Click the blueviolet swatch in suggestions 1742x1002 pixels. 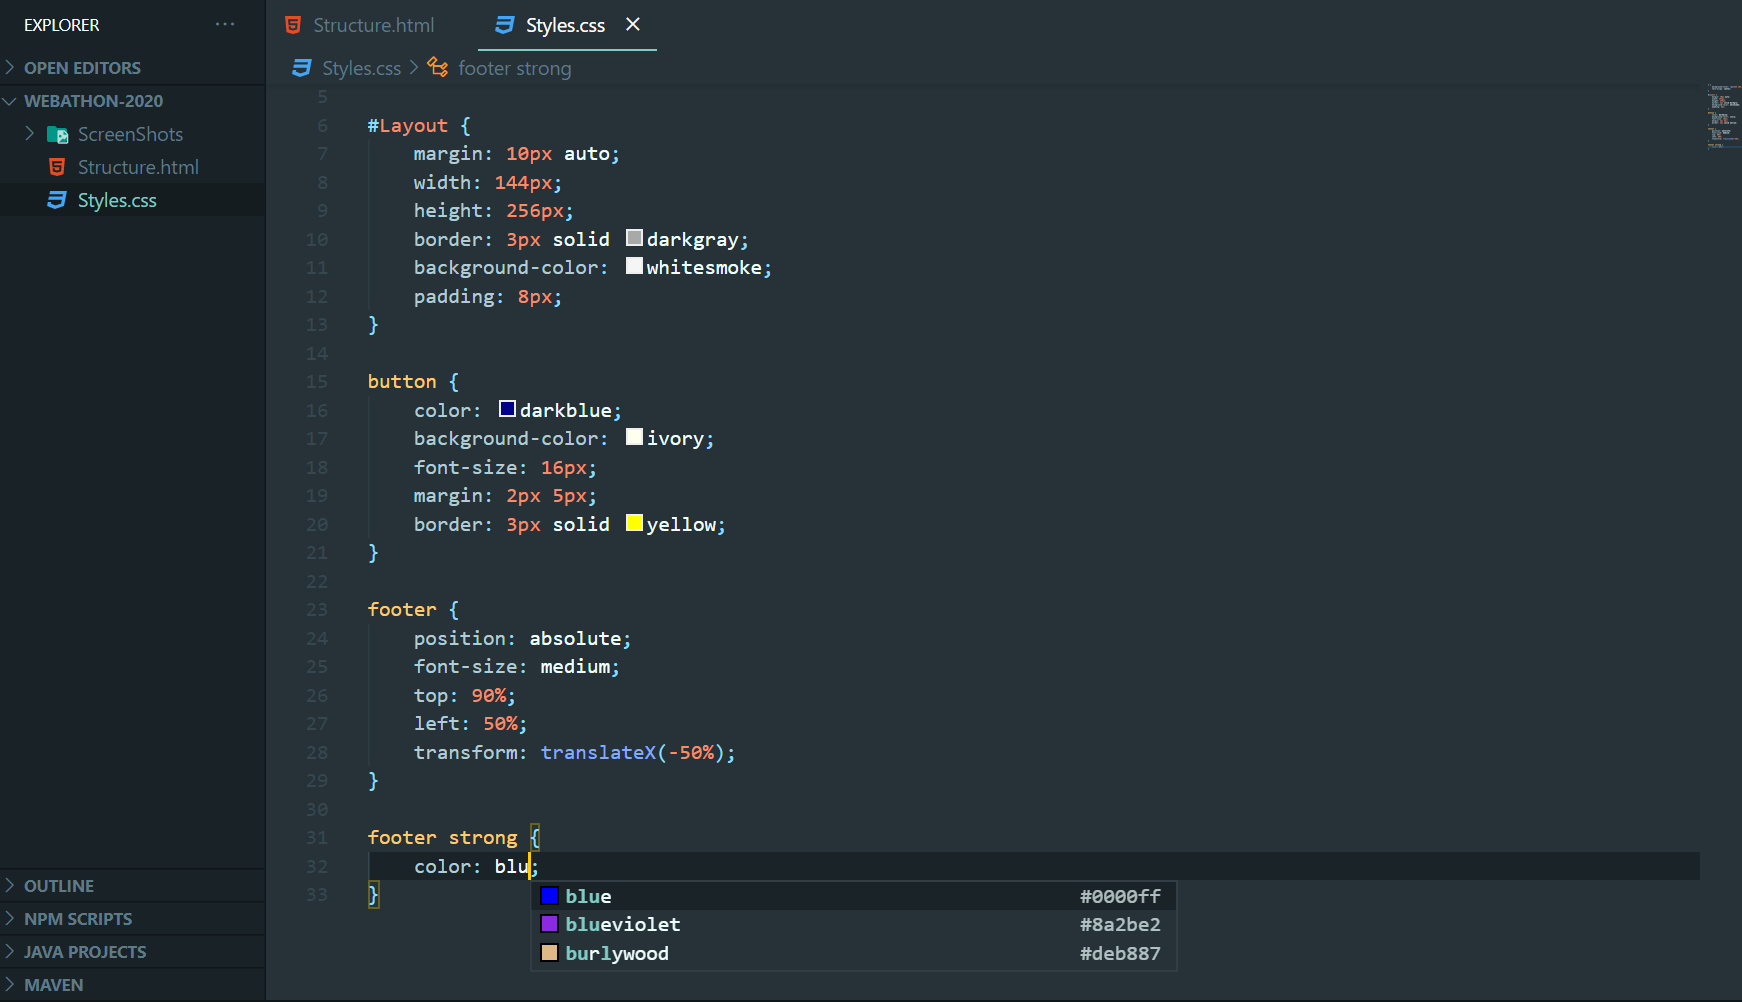[549, 923]
